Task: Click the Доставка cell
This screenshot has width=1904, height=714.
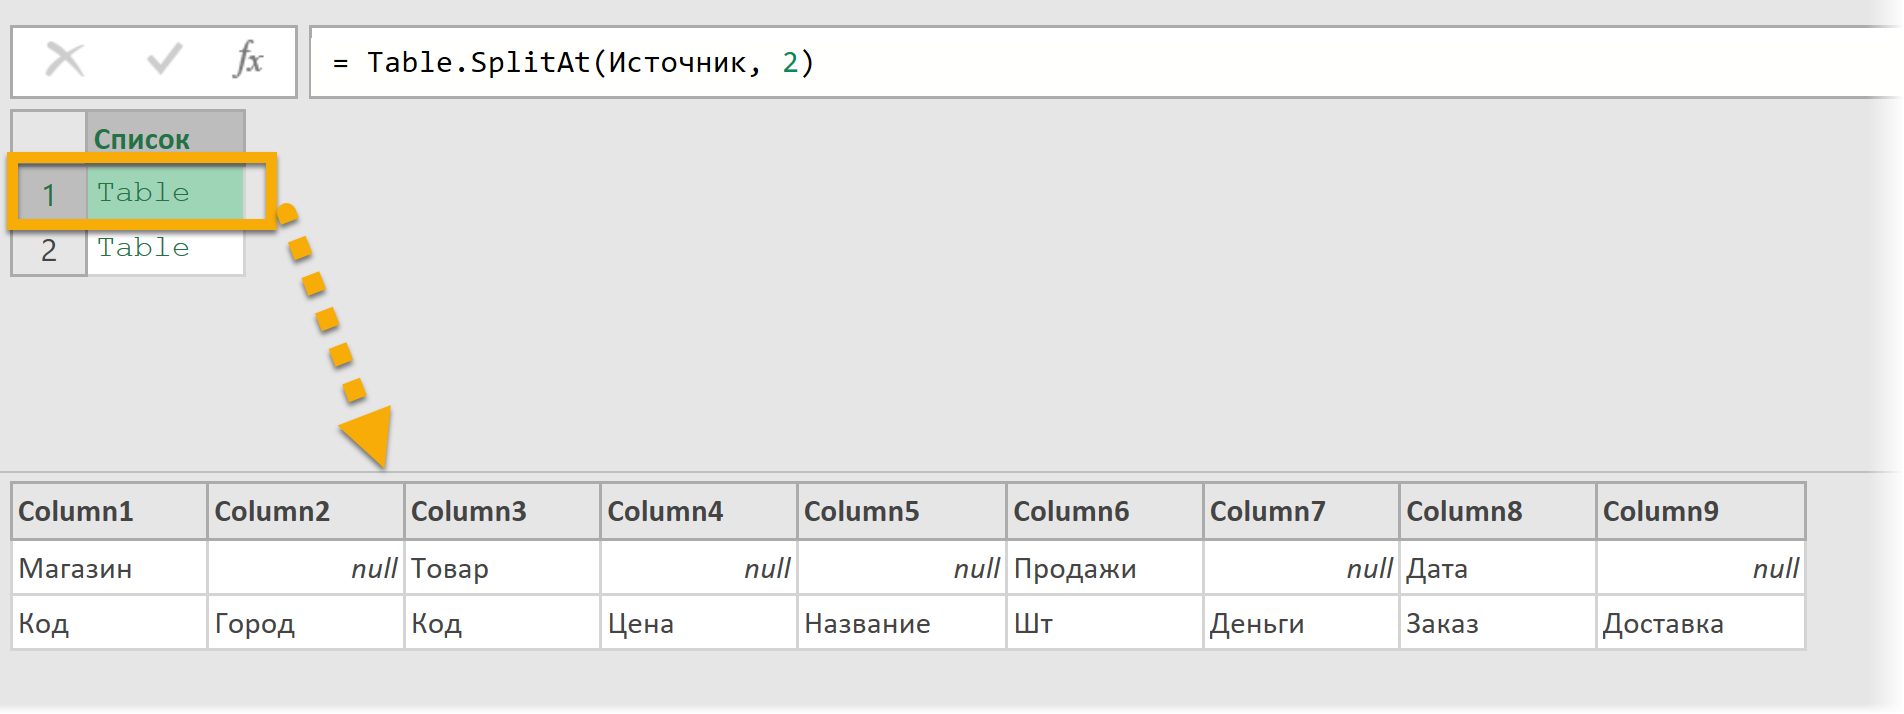Action: click(1663, 624)
